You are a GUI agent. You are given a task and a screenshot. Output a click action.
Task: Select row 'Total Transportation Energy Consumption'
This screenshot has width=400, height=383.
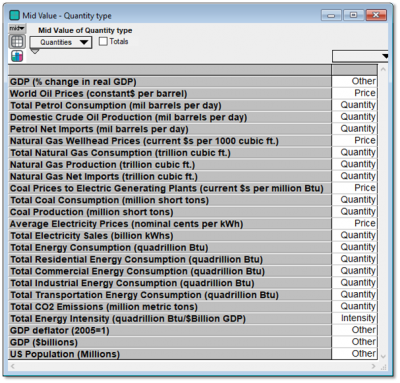170,295
